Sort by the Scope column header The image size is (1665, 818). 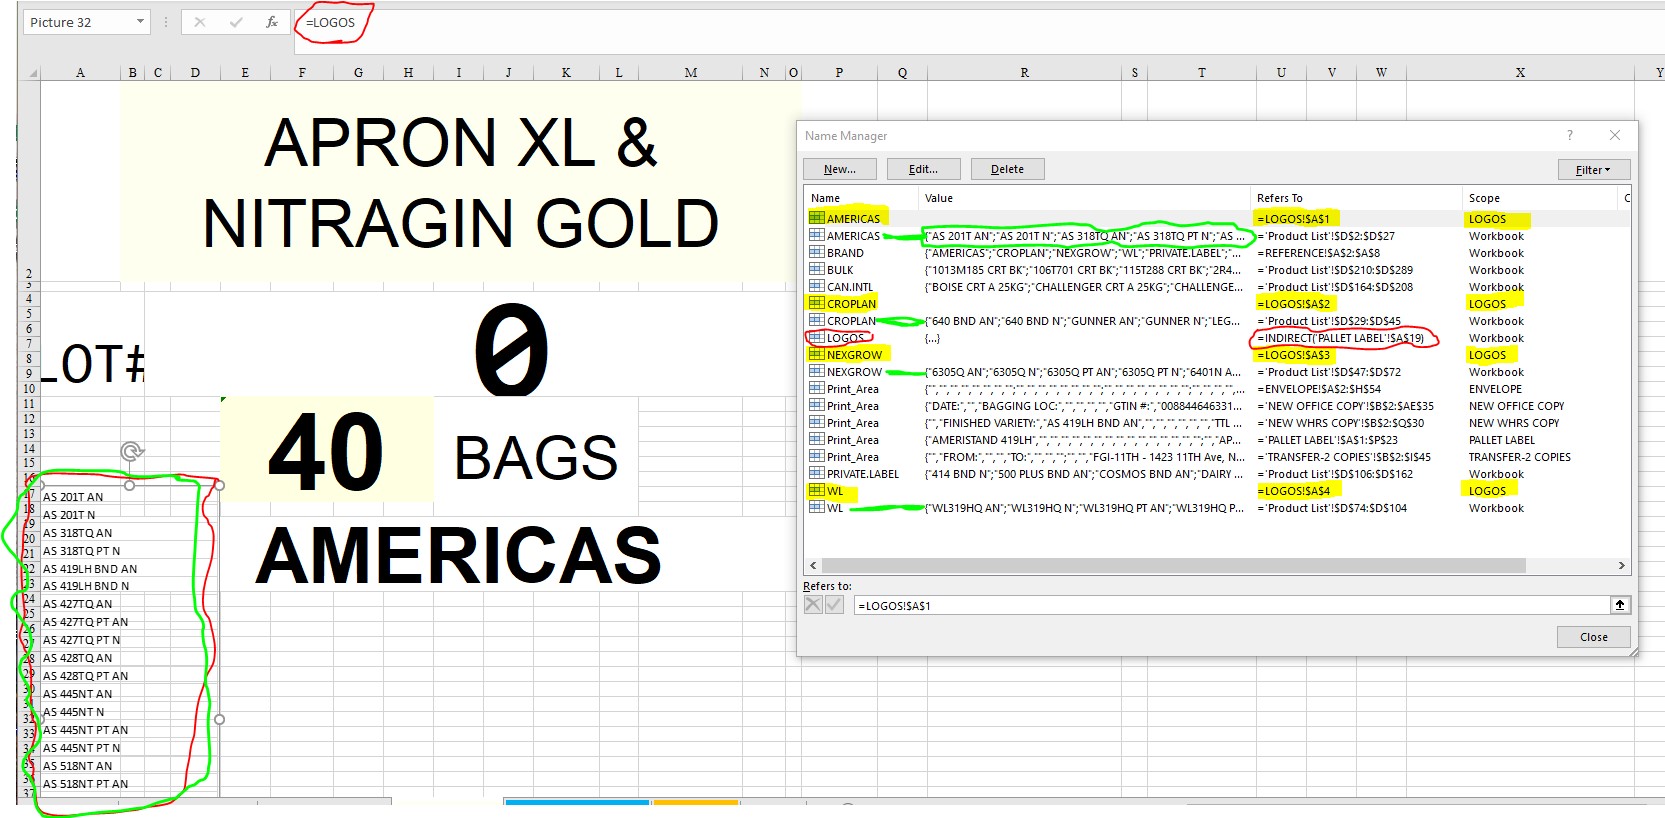pyautogui.click(x=1539, y=198)
